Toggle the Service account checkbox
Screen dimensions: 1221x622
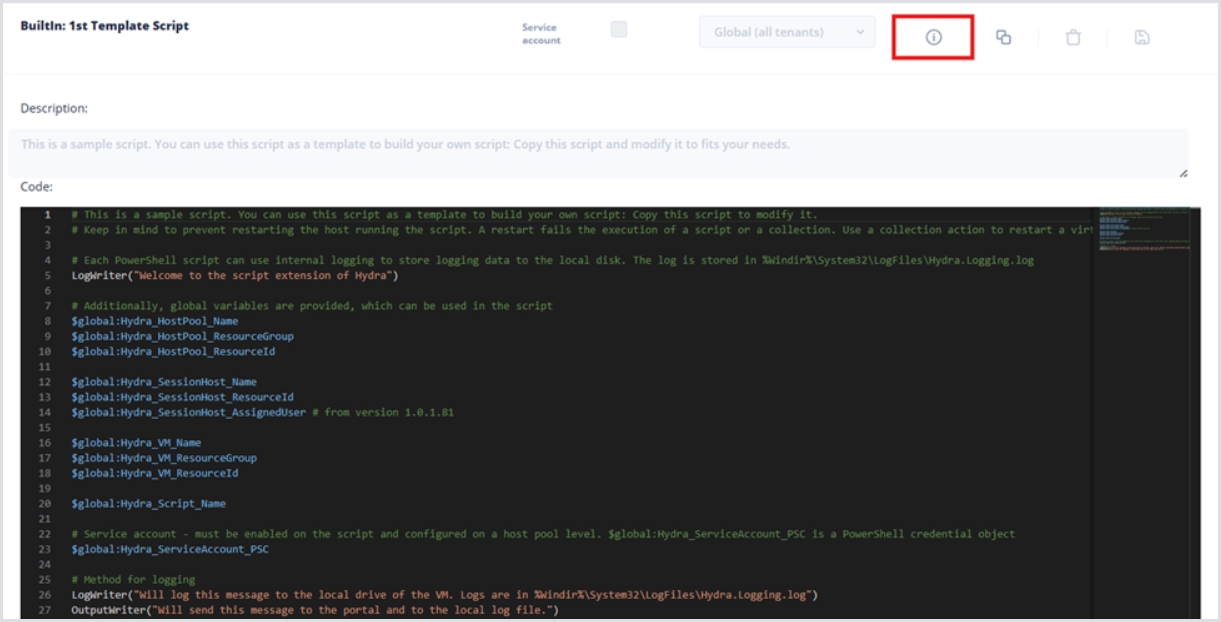click(x=619, y=30)
